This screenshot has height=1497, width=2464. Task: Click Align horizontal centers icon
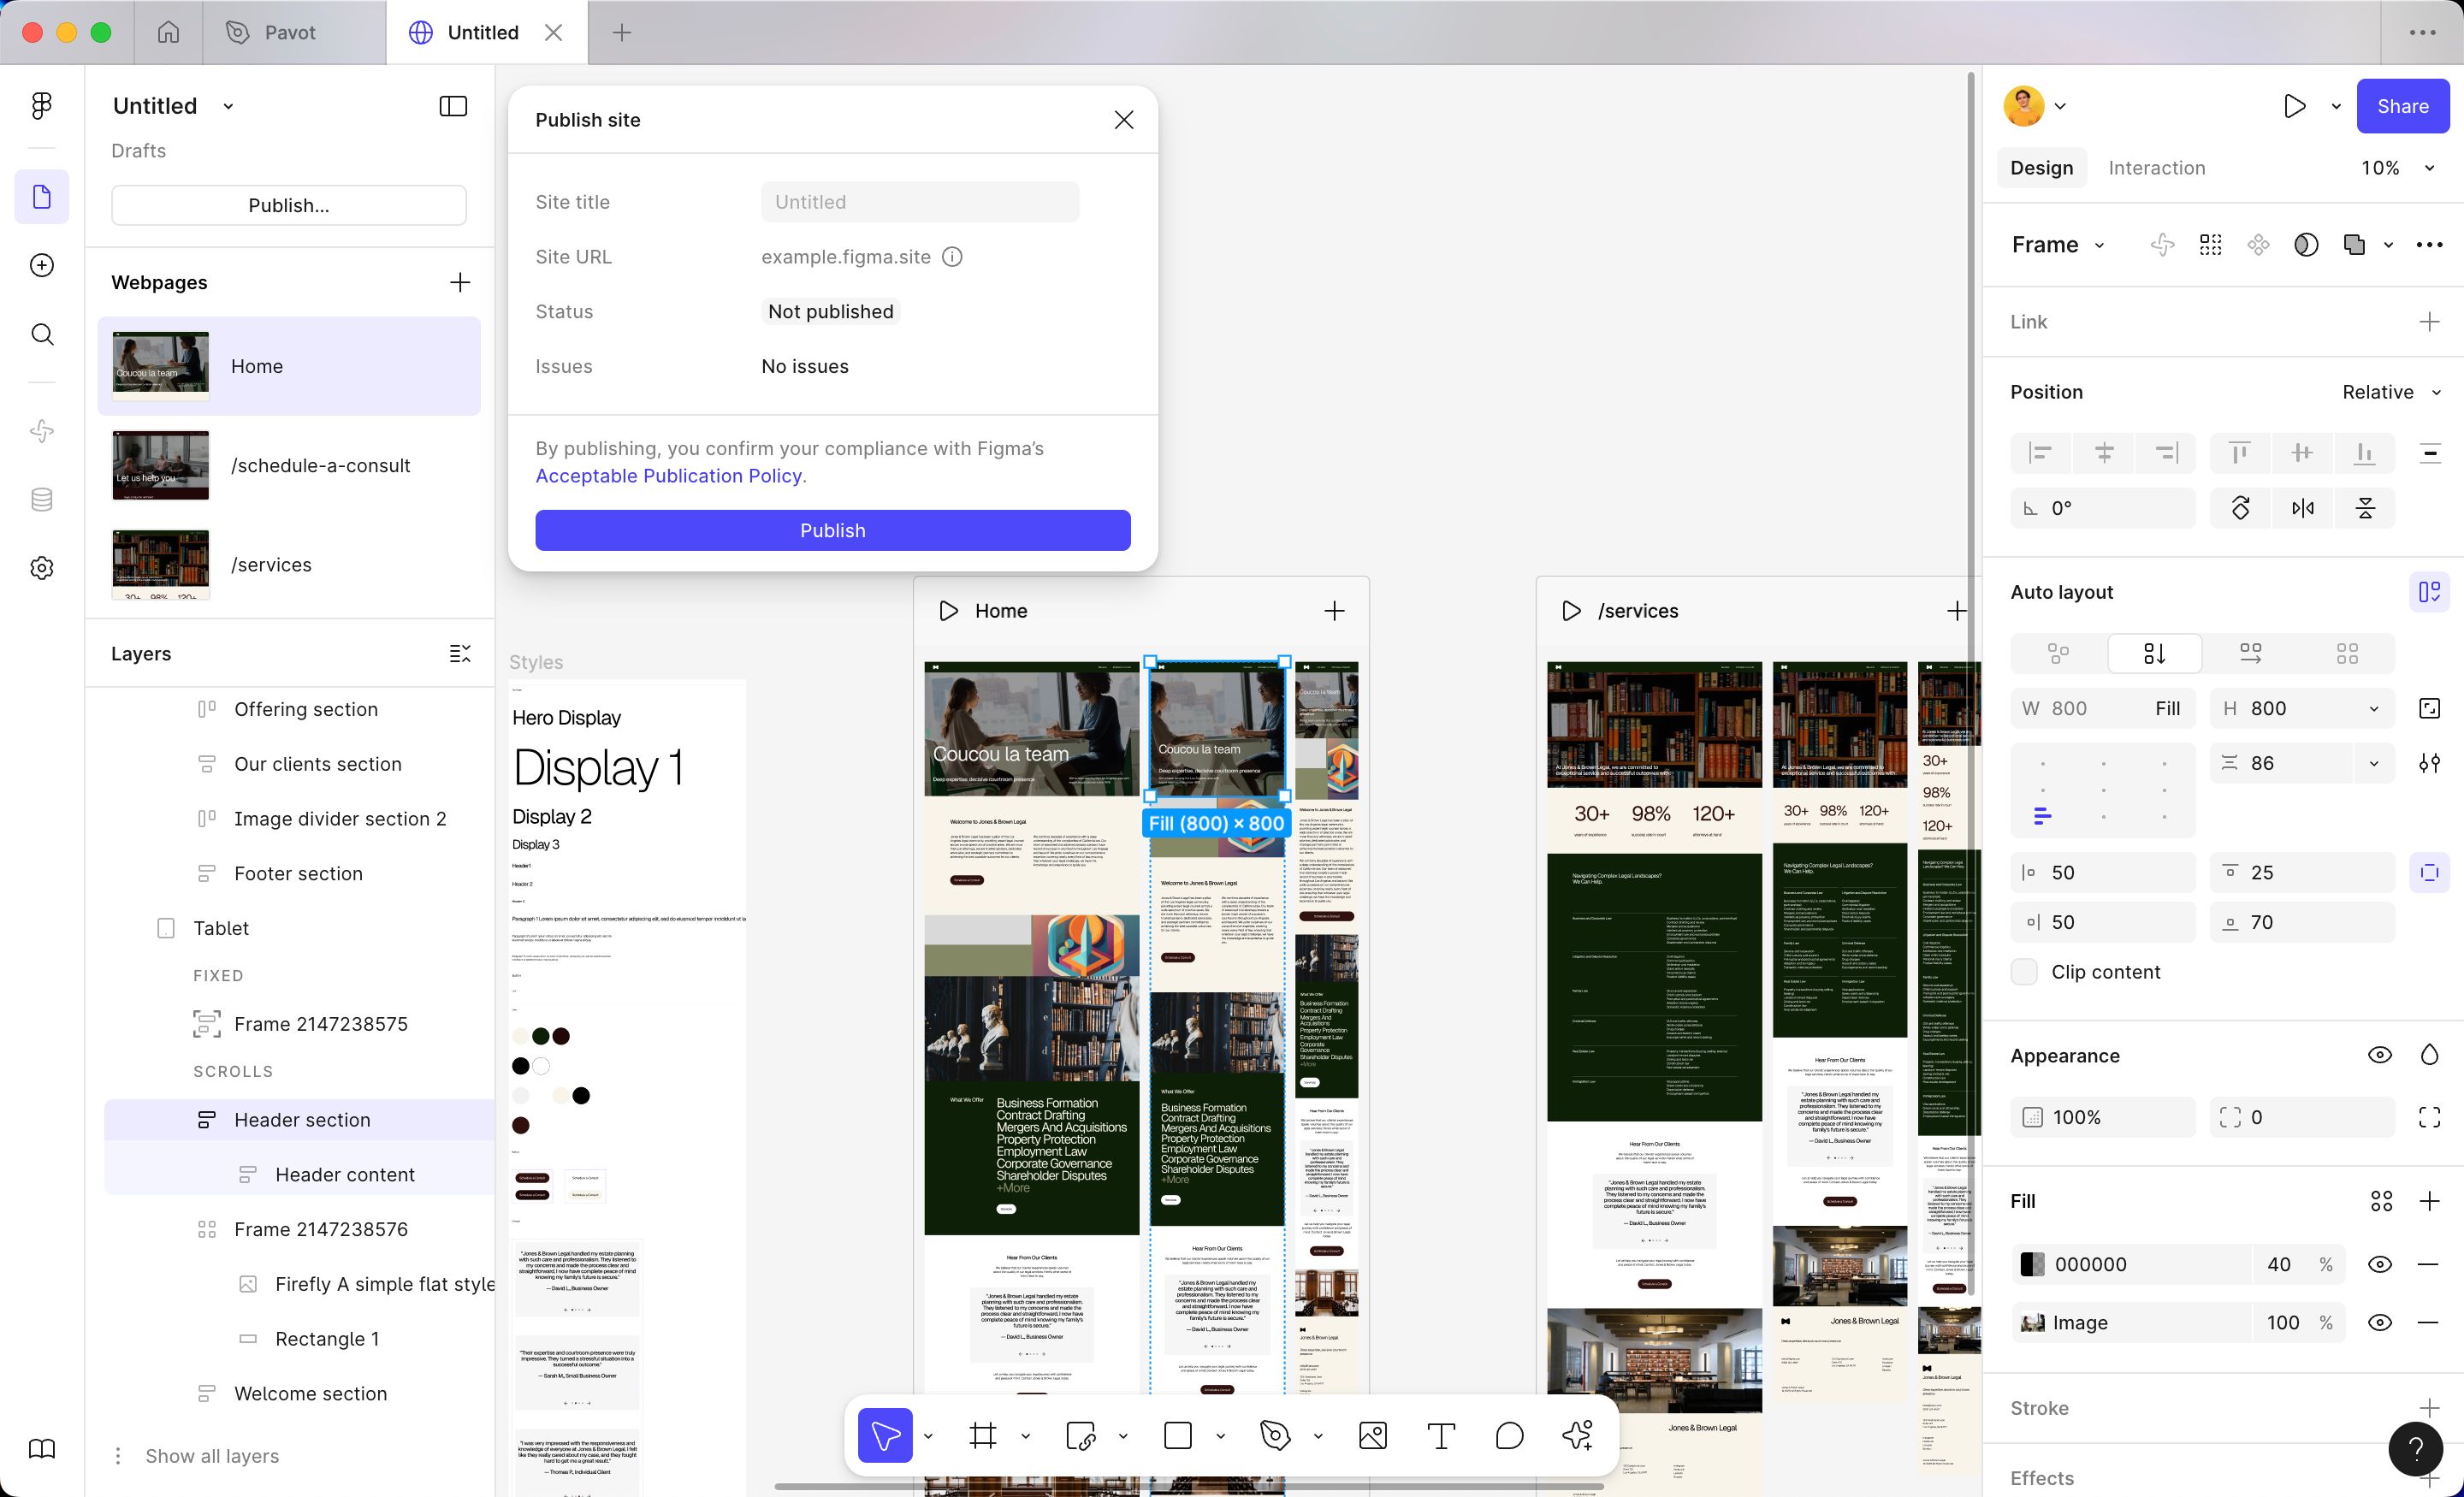click(2104, 453)
